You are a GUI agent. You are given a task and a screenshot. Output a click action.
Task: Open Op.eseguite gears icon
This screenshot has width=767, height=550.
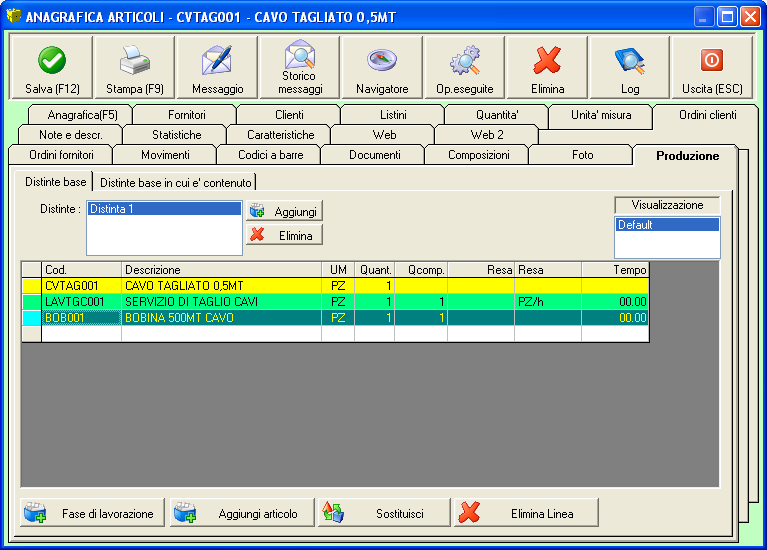tap(465, 61)
